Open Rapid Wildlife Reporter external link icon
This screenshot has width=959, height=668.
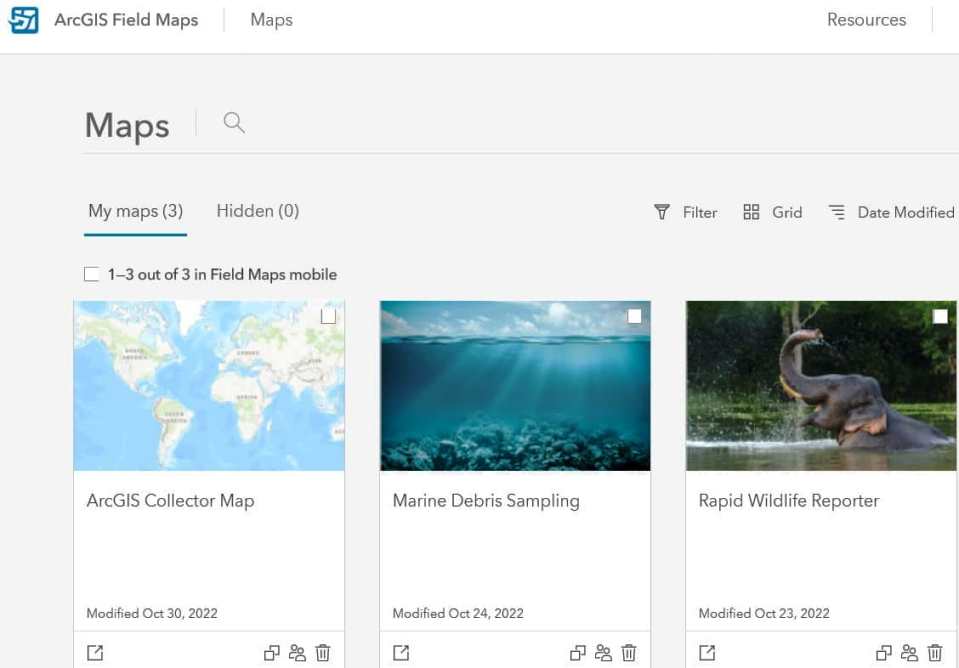[706, 653]
